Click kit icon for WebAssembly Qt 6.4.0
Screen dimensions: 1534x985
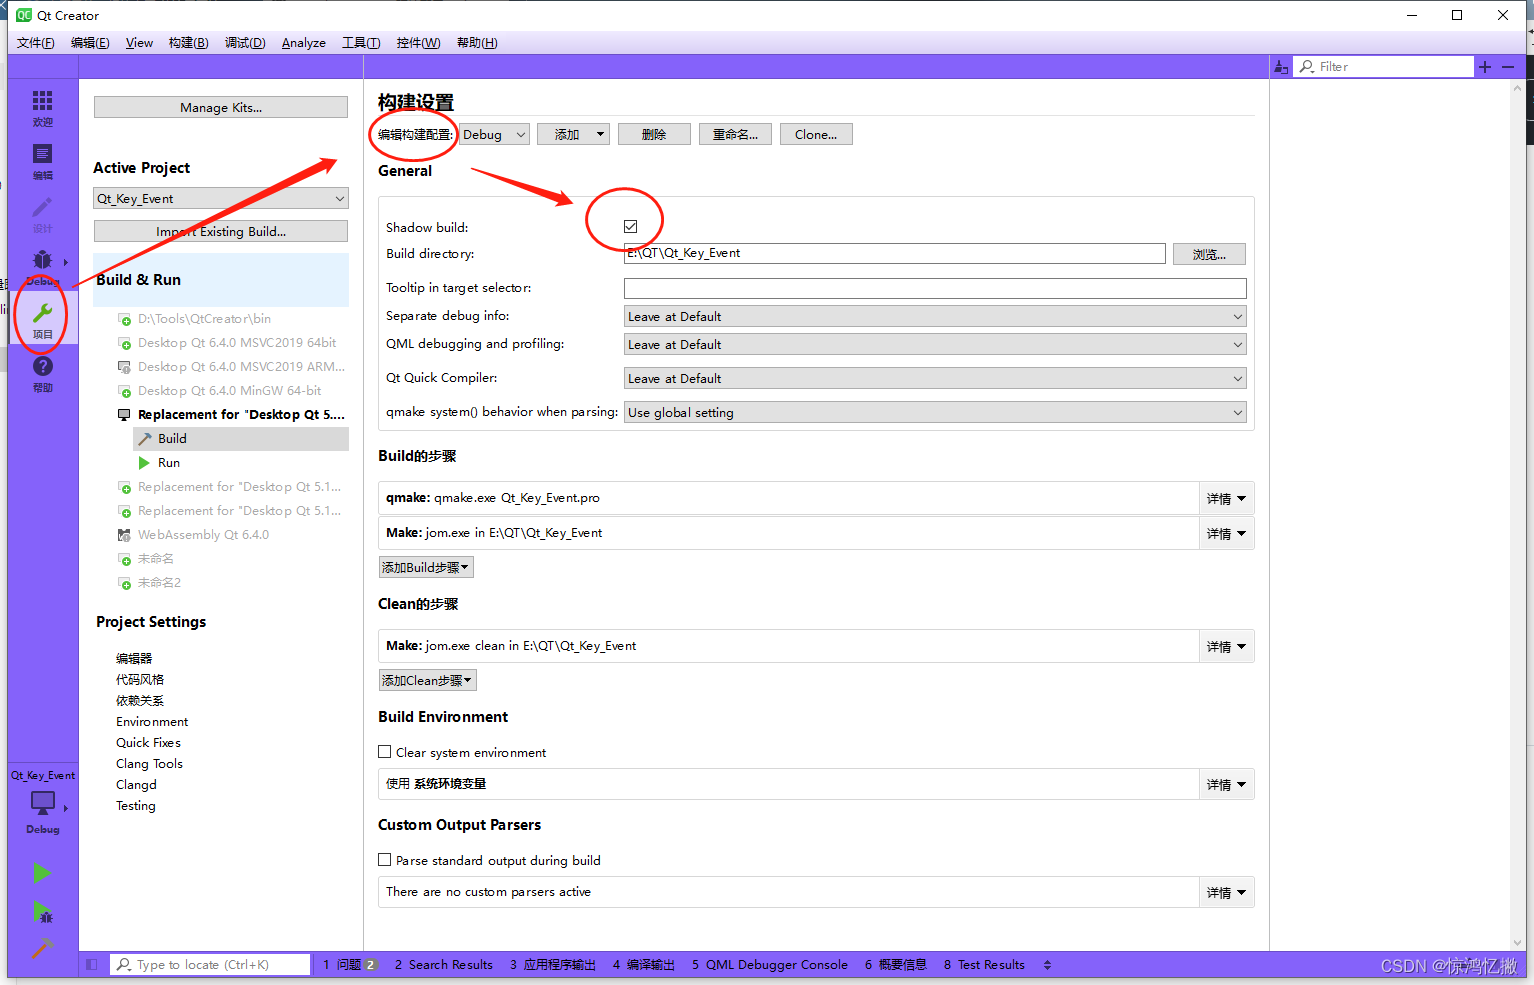[125, 536]
